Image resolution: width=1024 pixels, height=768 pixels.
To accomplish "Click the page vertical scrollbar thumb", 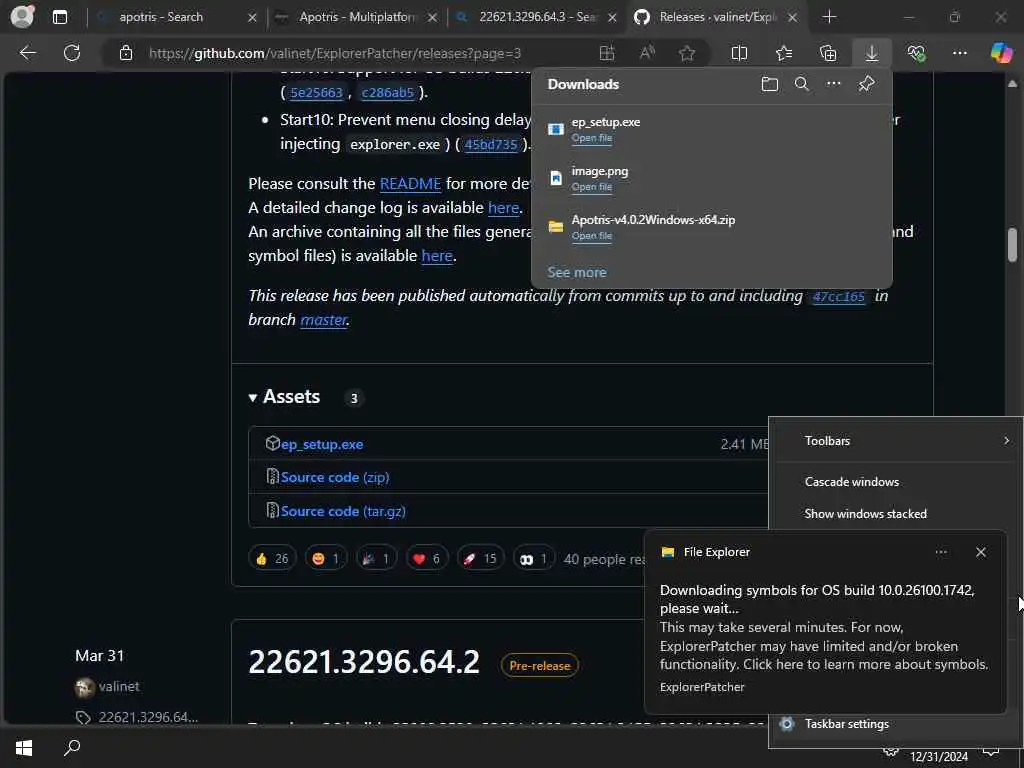I will pos(1012,245).
